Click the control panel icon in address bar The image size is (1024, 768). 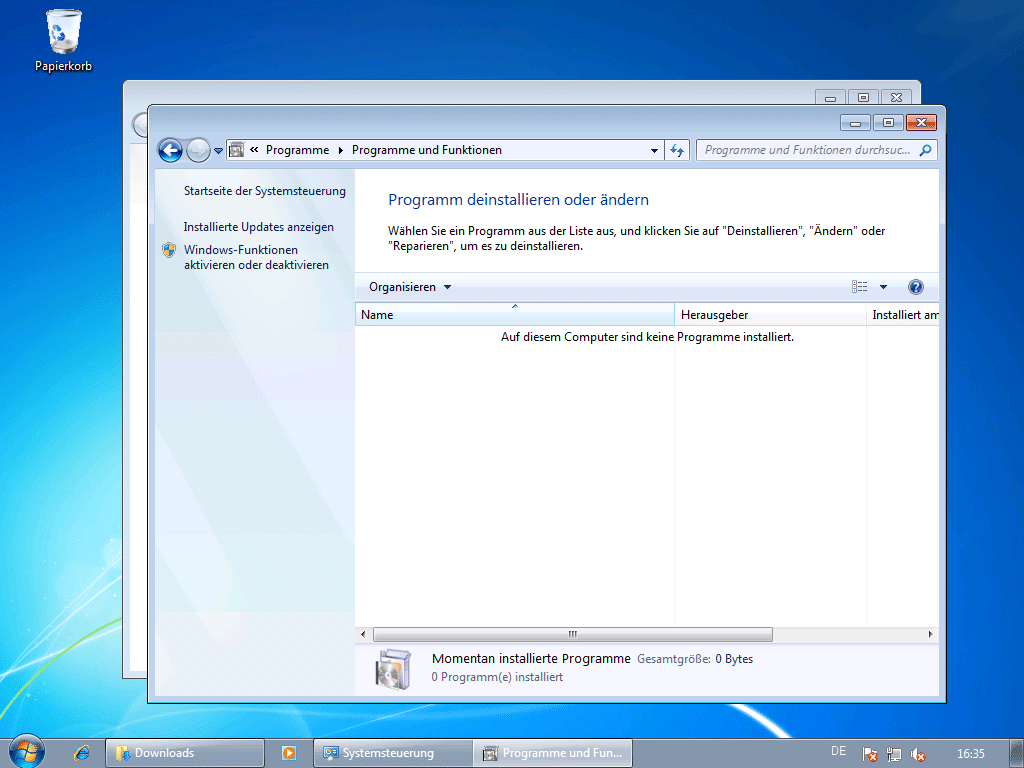[236, 150]
